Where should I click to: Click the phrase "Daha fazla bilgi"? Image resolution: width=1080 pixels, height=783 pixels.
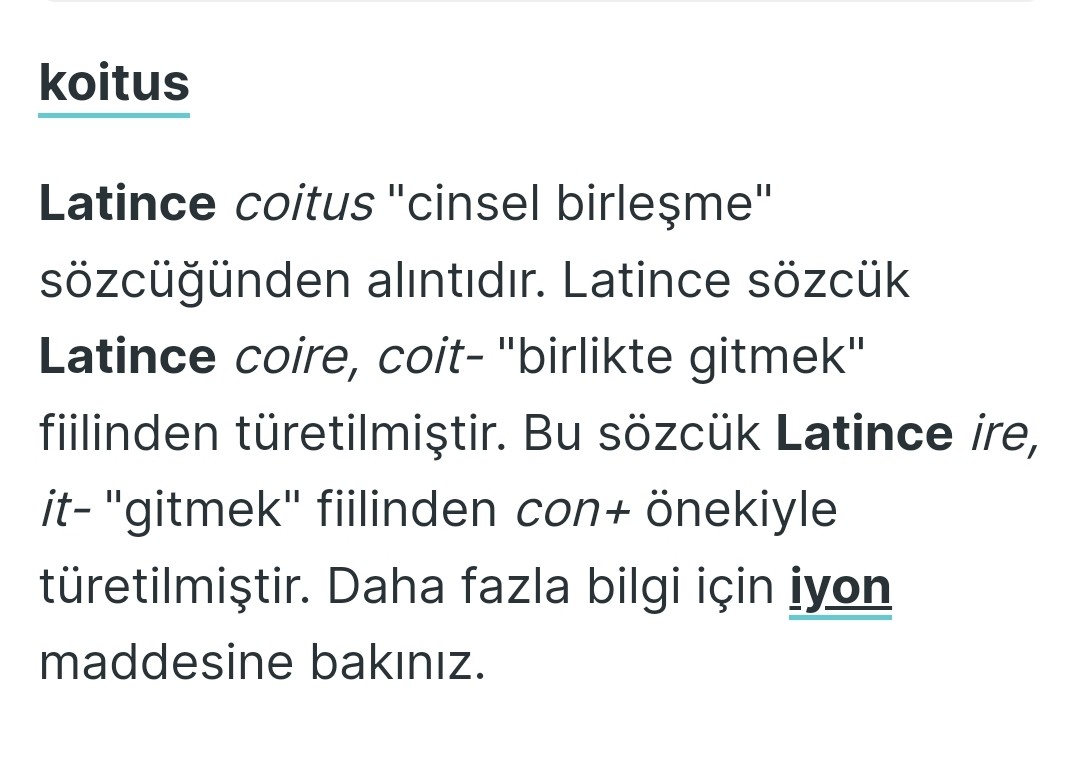coord(494,587)
